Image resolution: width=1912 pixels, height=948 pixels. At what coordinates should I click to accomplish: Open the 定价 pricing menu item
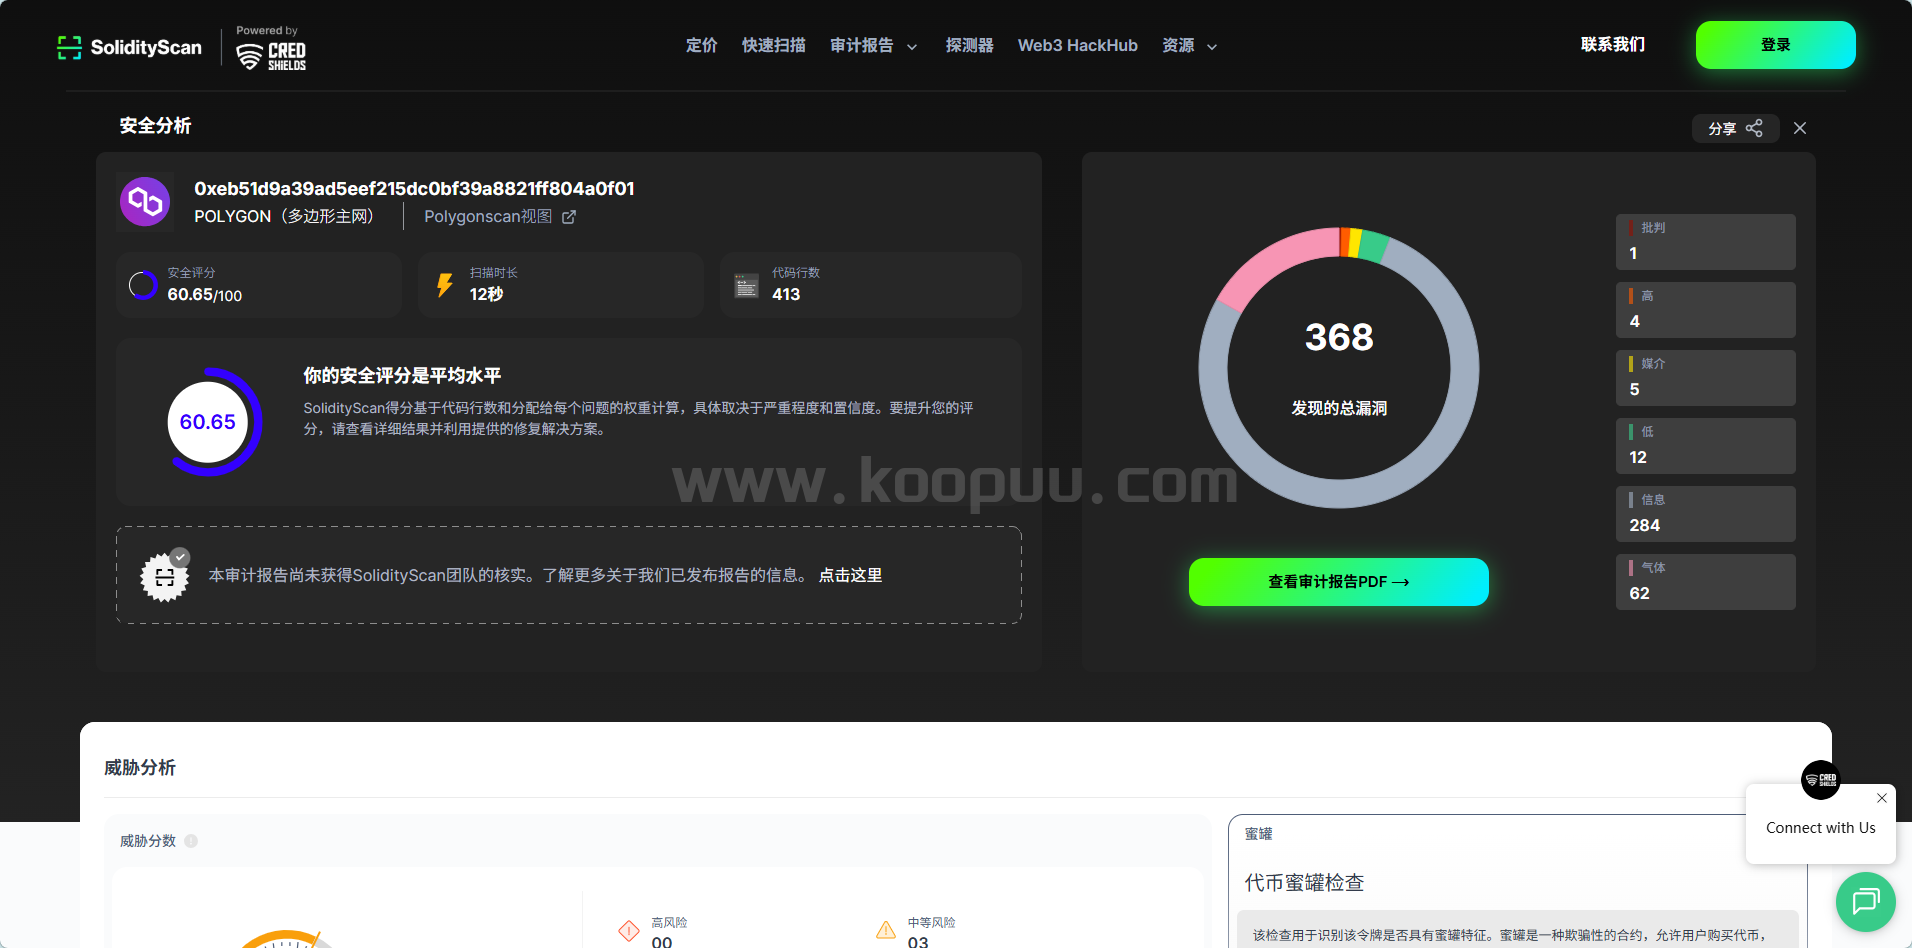701,45
